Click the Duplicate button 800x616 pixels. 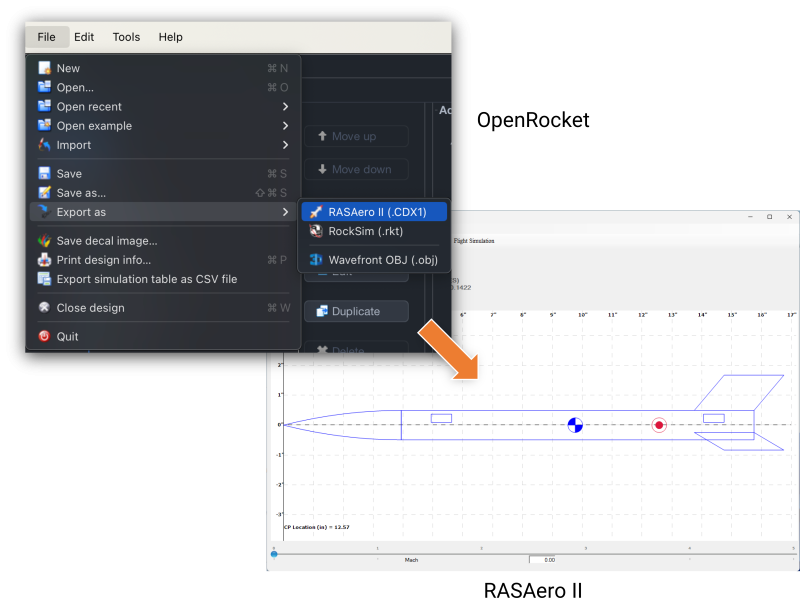[356, 311]
